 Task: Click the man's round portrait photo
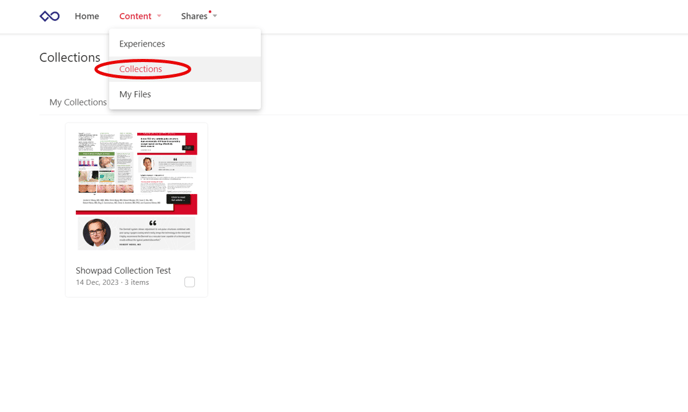(x=97, y=232)
